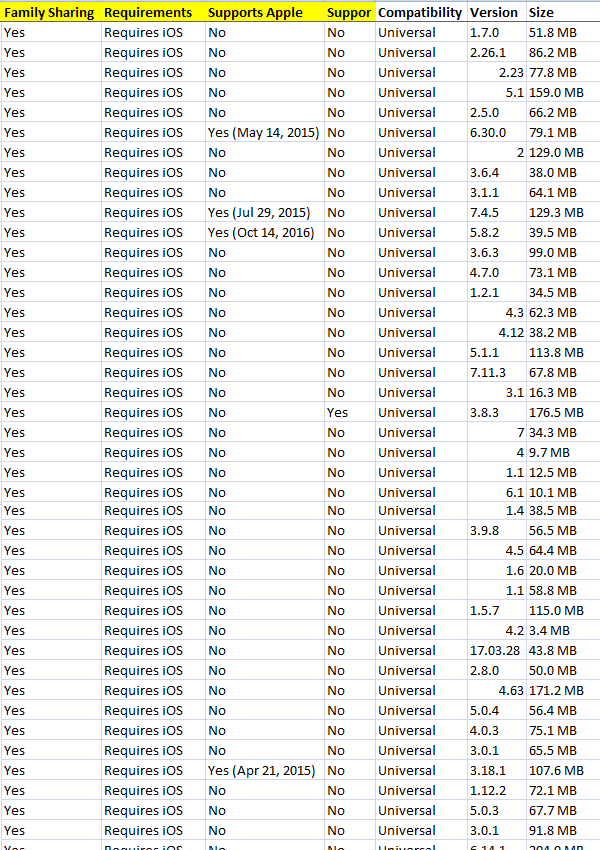Click the size cell 107.6 MB
Image resolution: width=600 pixels, height=850 pixels.
[x=563, y=770]
